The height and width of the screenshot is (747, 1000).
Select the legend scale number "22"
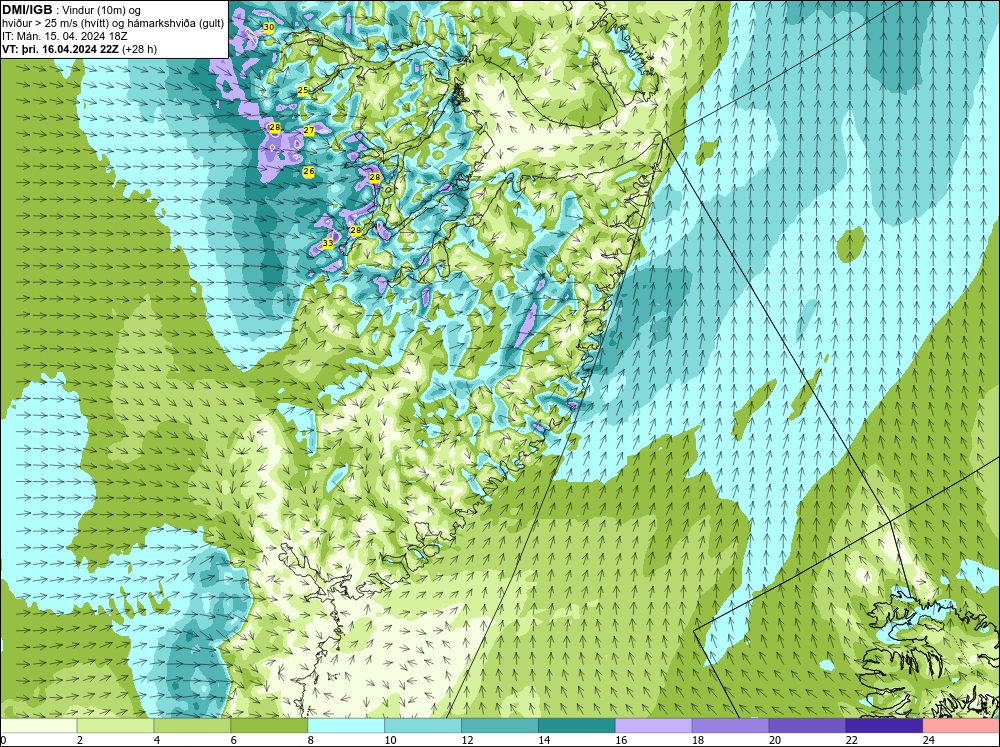[851, 740]
